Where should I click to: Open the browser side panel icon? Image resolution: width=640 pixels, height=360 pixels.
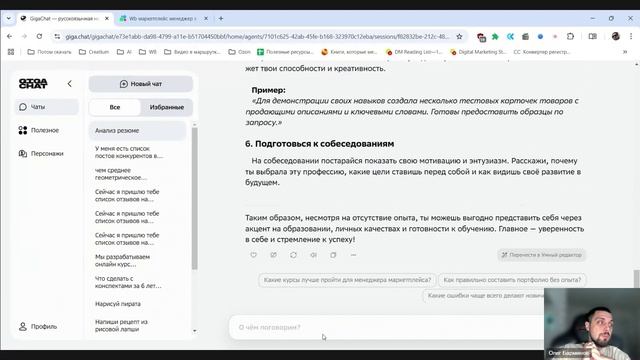click(x=593, y=36)
